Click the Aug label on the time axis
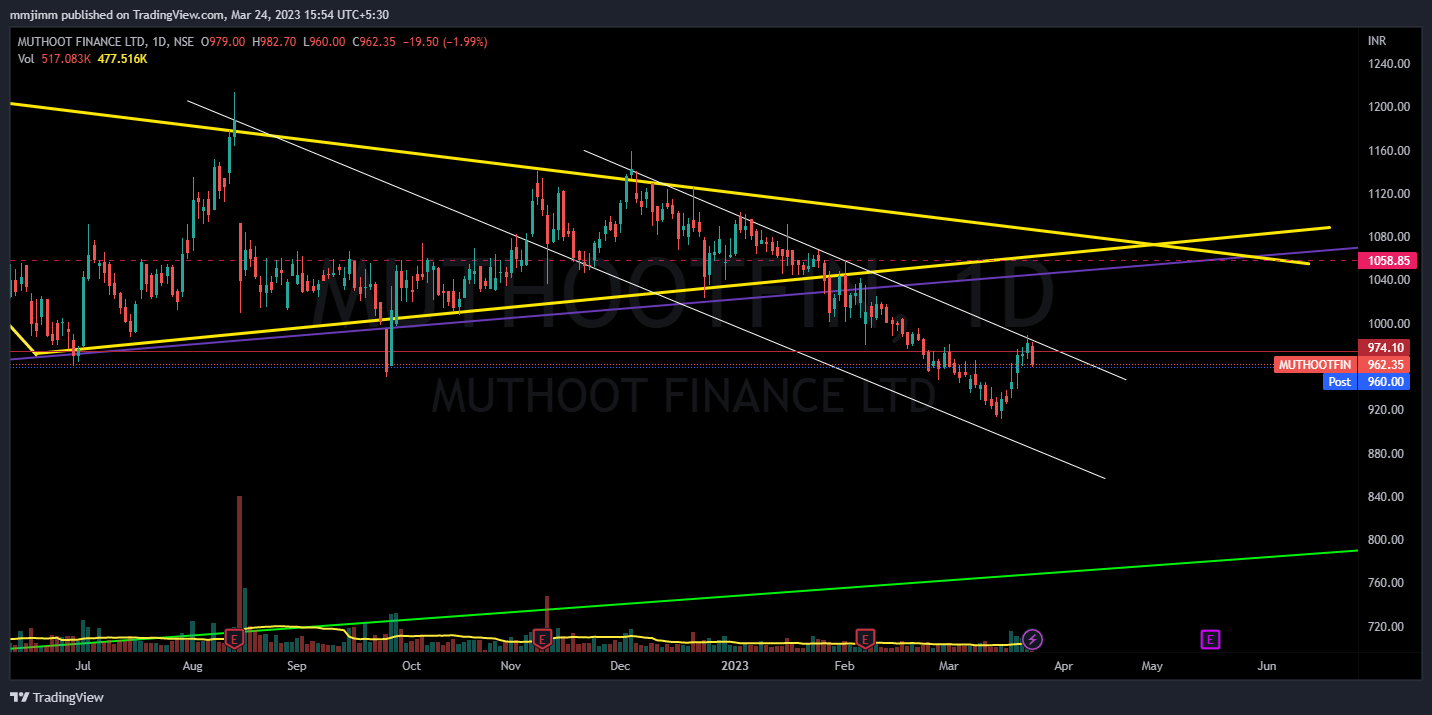This screenshot has width=1432, height=715. pyautogui.click(x=193, y=665)
